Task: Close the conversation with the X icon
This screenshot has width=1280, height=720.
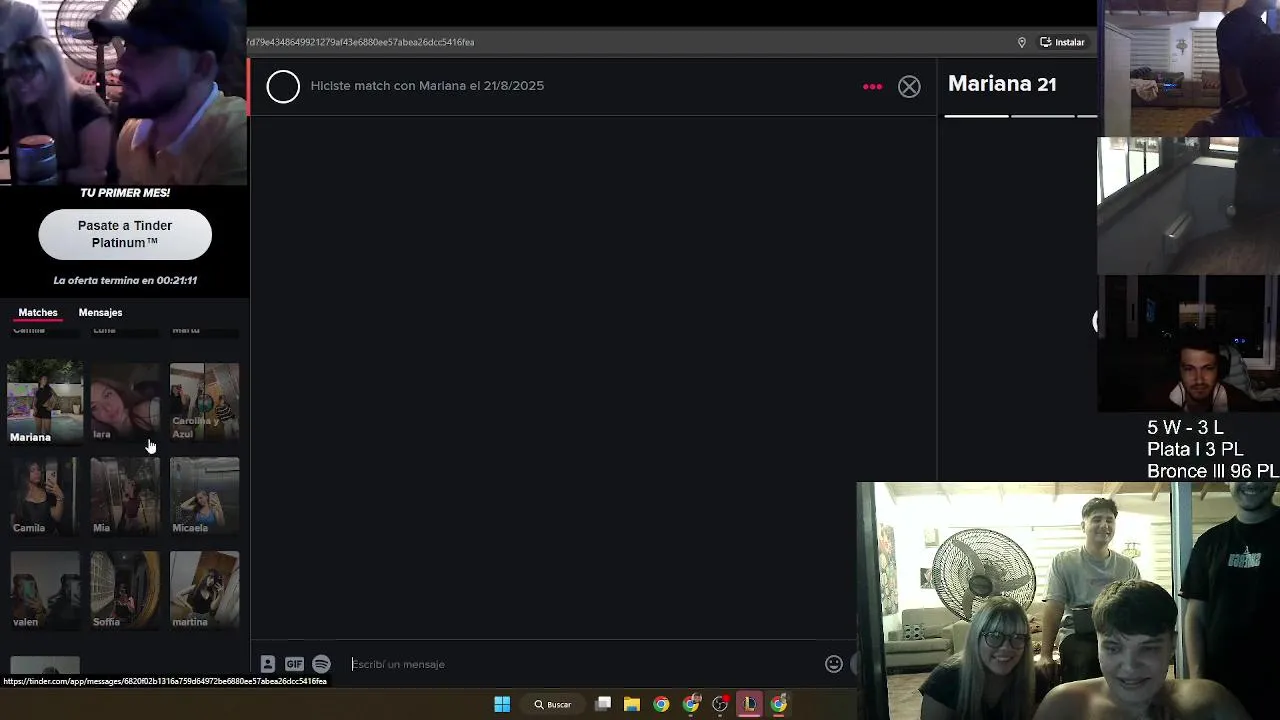Action: (x=909, y=87)
